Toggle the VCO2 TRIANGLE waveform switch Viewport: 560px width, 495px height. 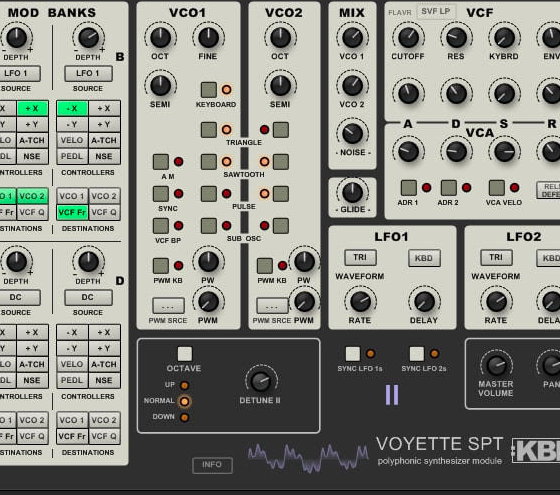[281, 130]
